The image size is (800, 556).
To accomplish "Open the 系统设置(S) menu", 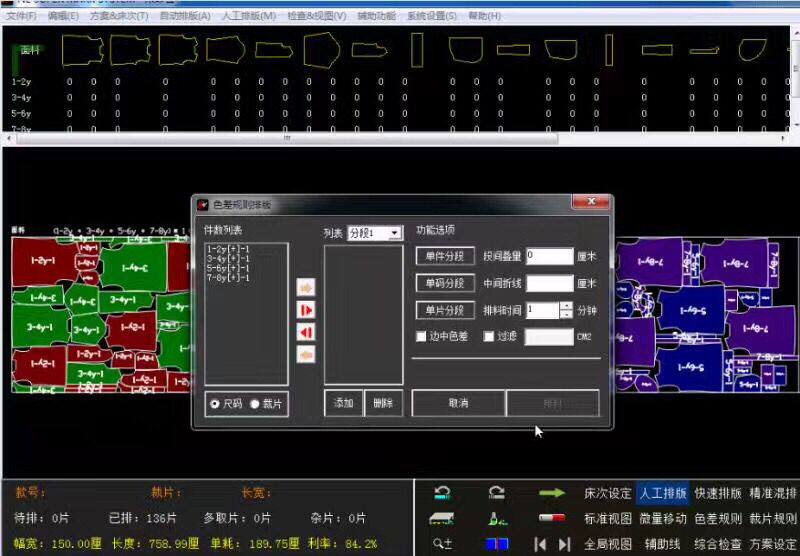I will pyautogui.click(x=432, y=16).
